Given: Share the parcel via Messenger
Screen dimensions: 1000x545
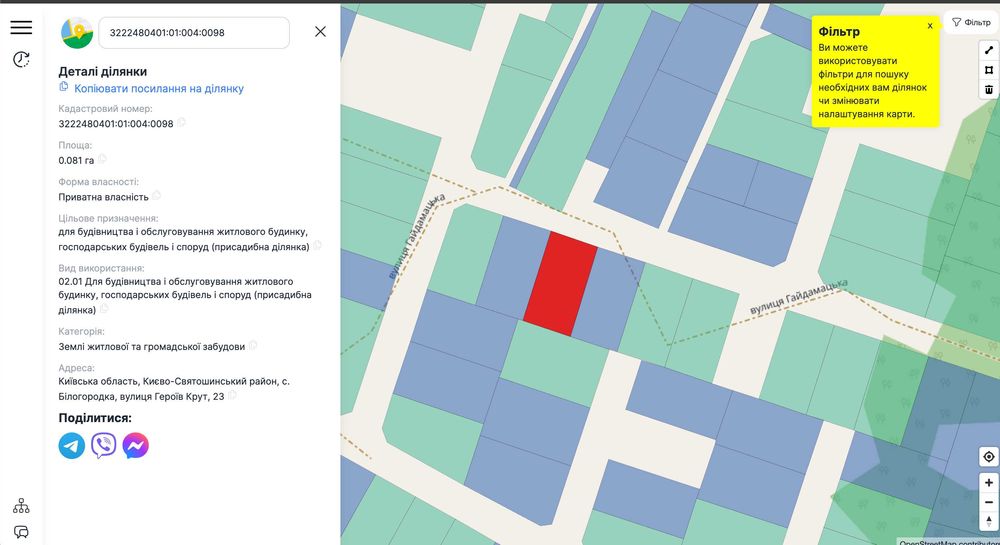Looking at the screenshot, I should tap(136, 446).
